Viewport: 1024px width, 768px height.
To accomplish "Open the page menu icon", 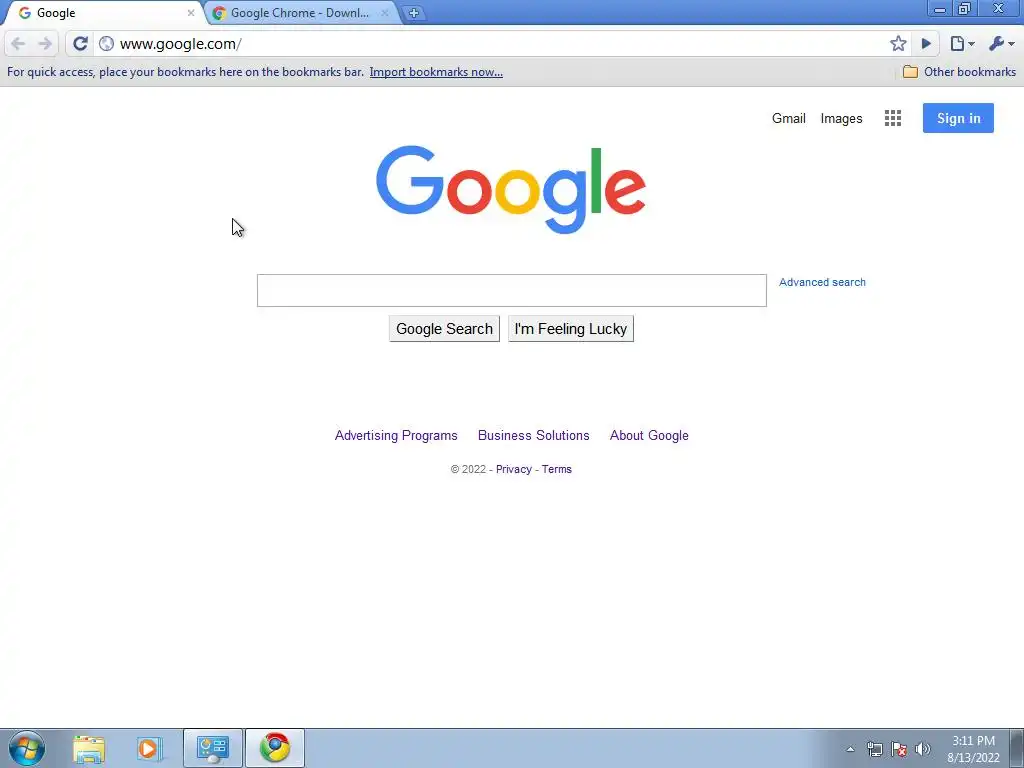I will click(962, 44).
